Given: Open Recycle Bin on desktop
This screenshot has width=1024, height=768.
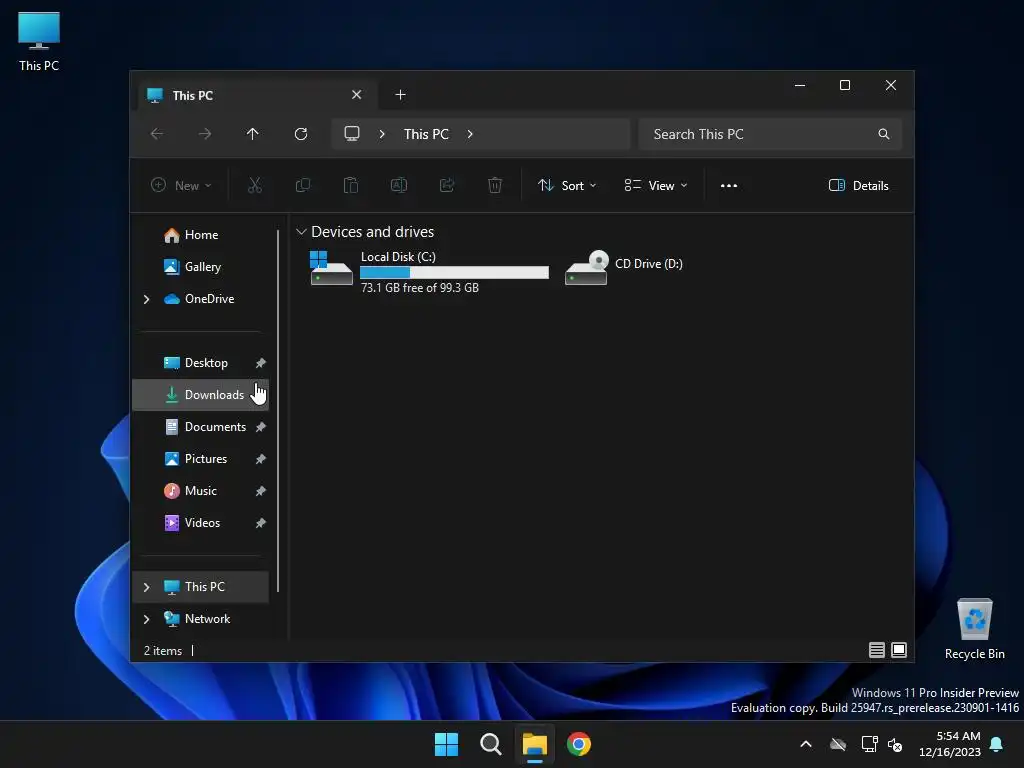Looking at the screenshot, I should tap(974, 630).
